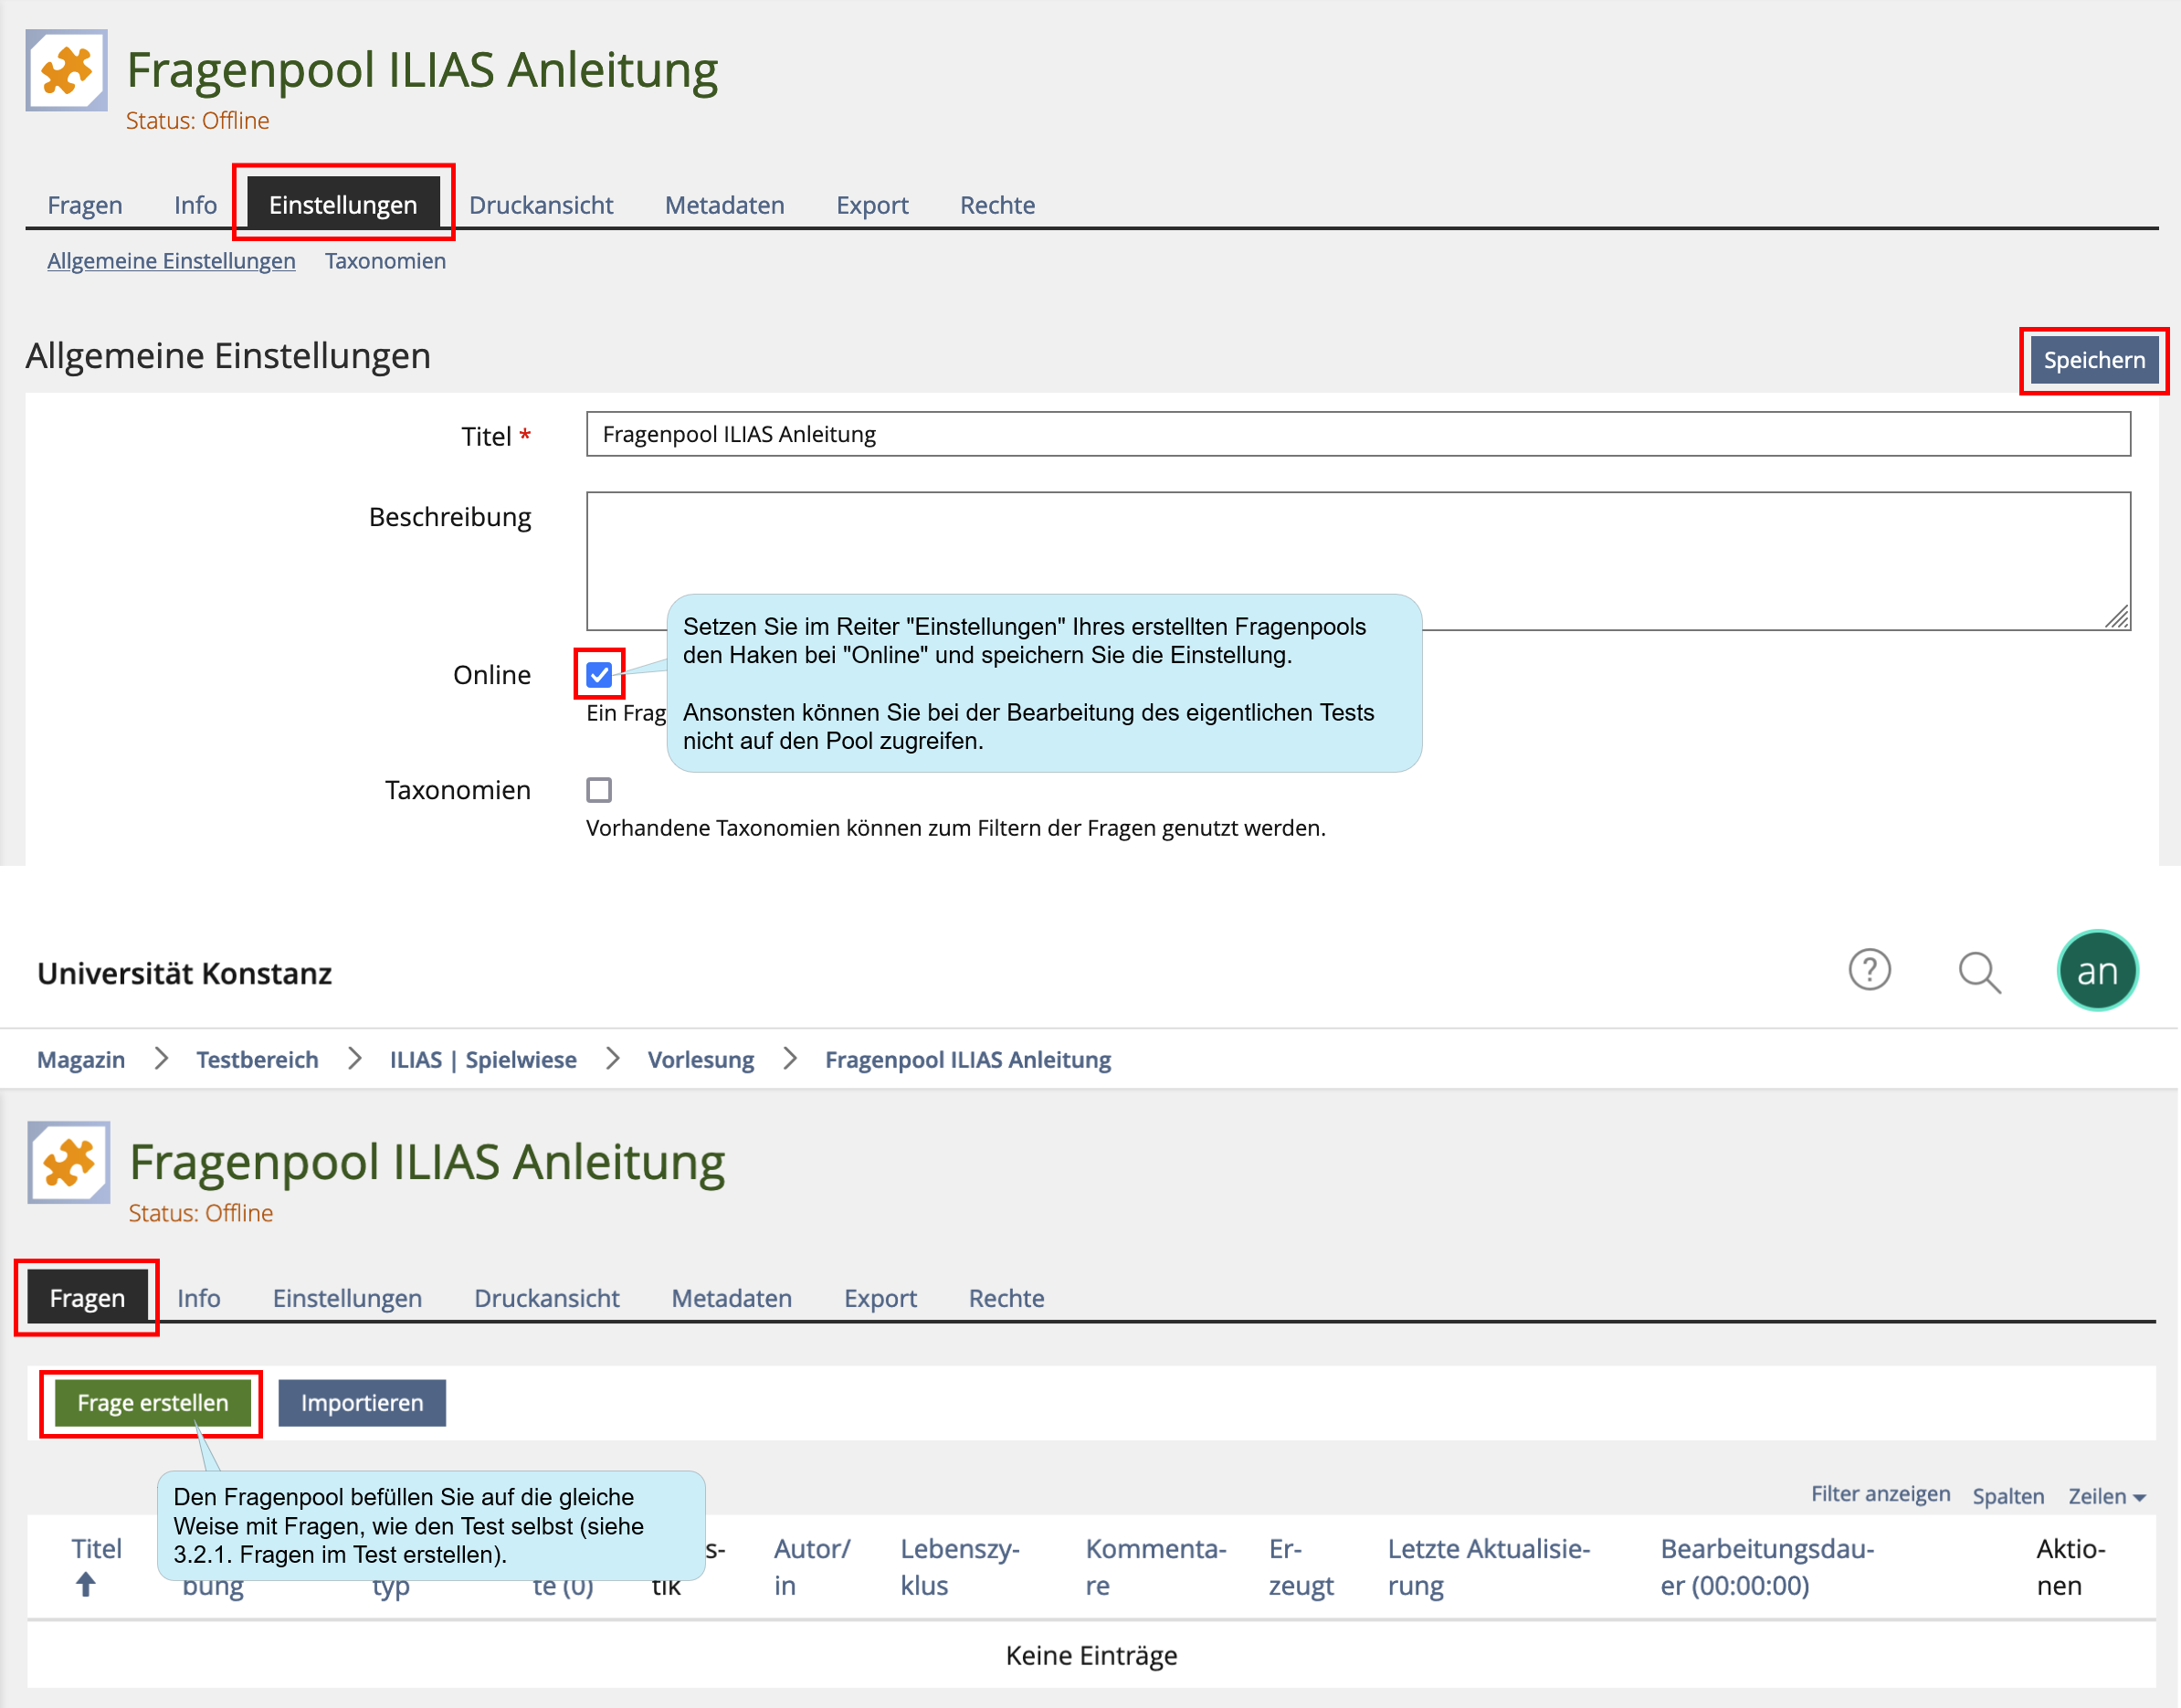The height and width of the screenshot is (1708, 2181).
Task: Grab the Beschreibung textarea resize handle
Action: click(x=2116, y=617)
